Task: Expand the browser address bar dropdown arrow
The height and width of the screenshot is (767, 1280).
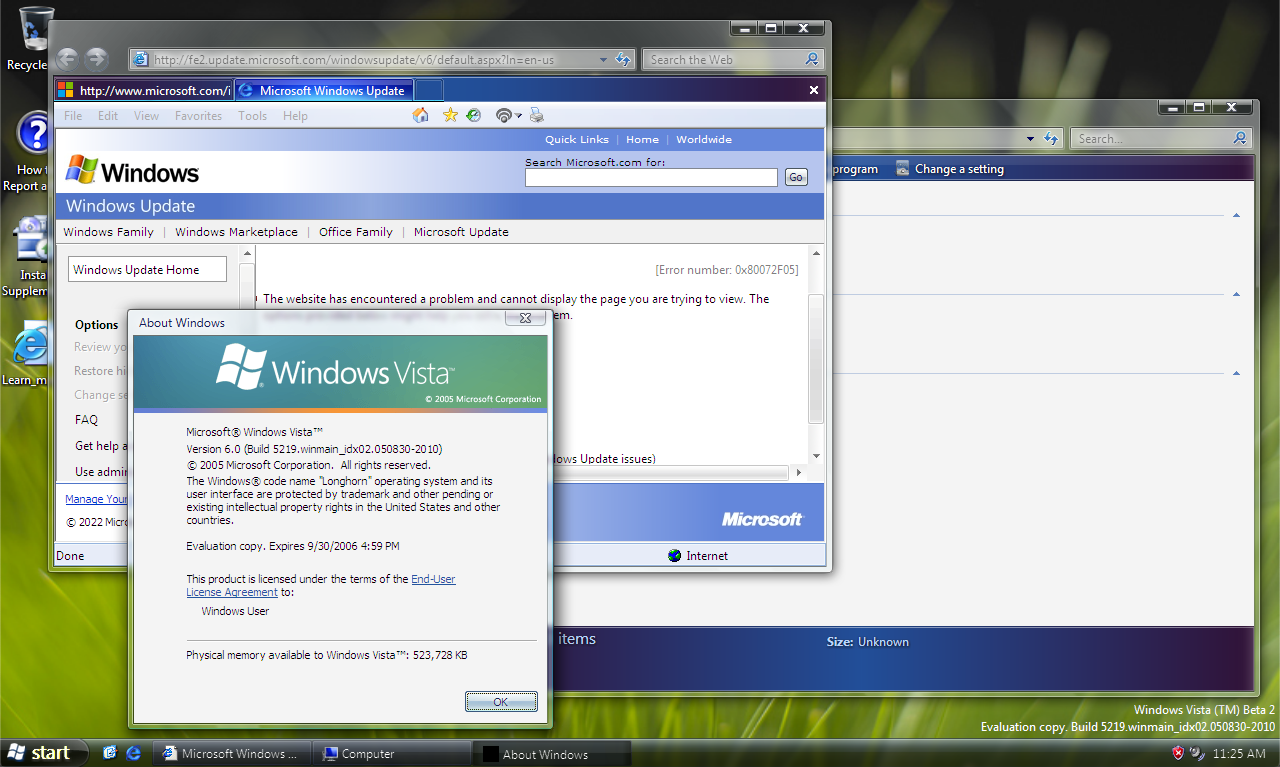Action: click(603, 60)
